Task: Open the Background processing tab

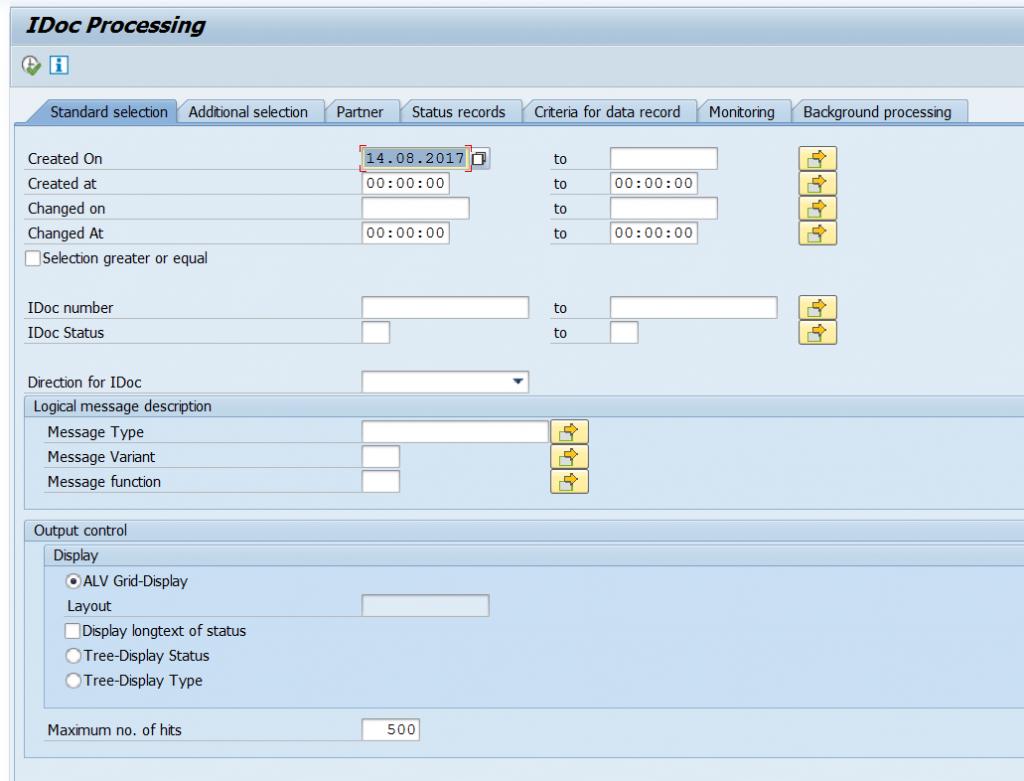Action: pos(878,112)
